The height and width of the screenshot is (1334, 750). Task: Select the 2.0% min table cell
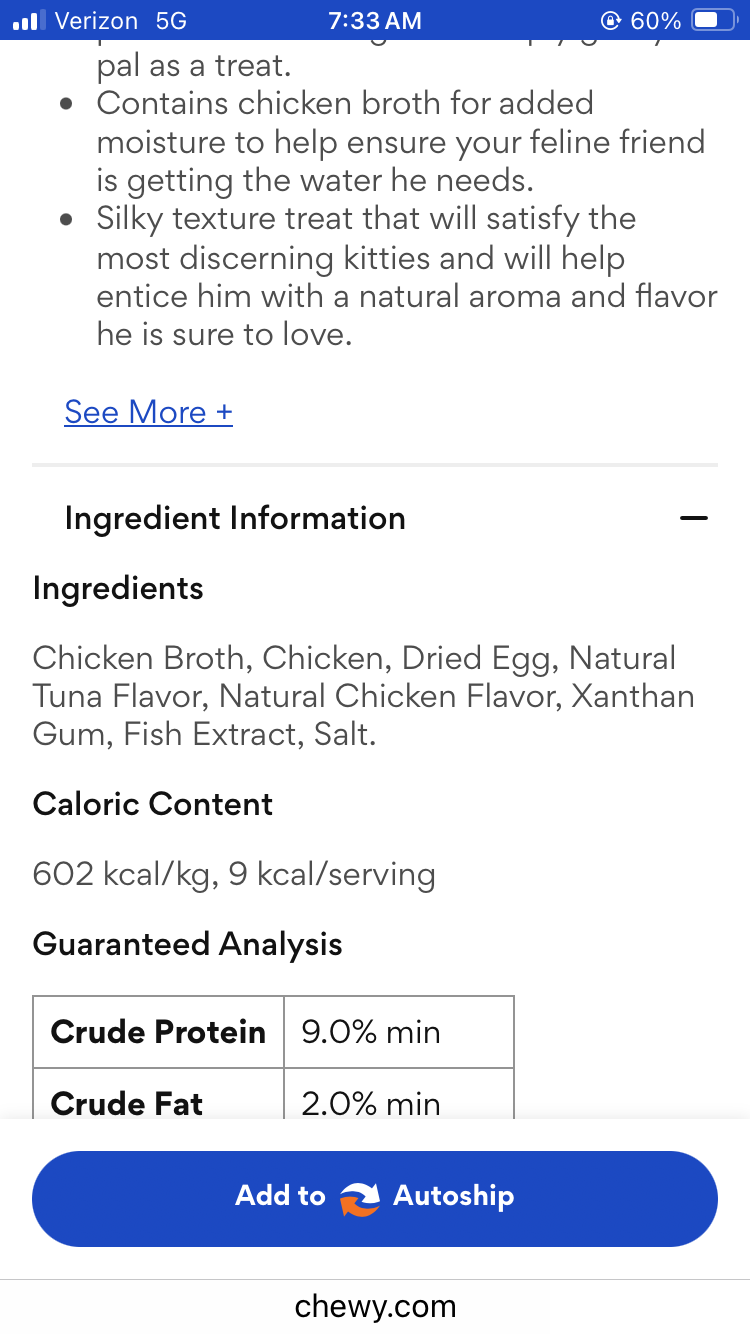coord(398,1098)
